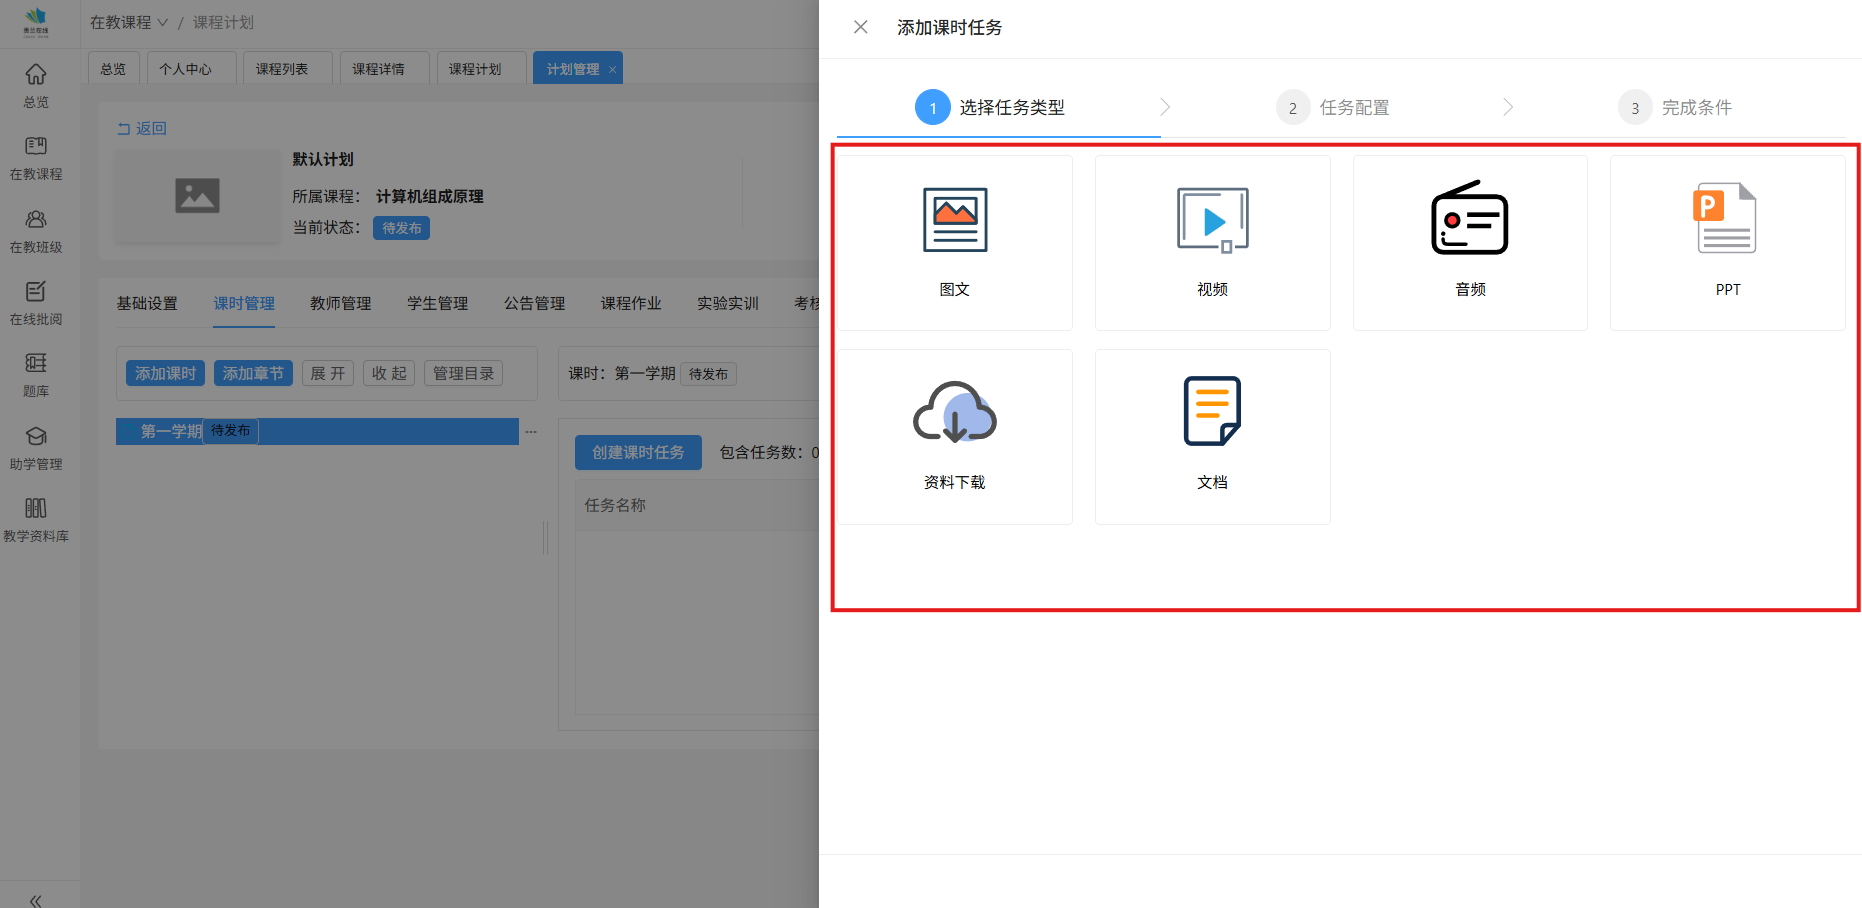Select the PPT task type
This screenshot has height=908, width=1862.
1727,220
